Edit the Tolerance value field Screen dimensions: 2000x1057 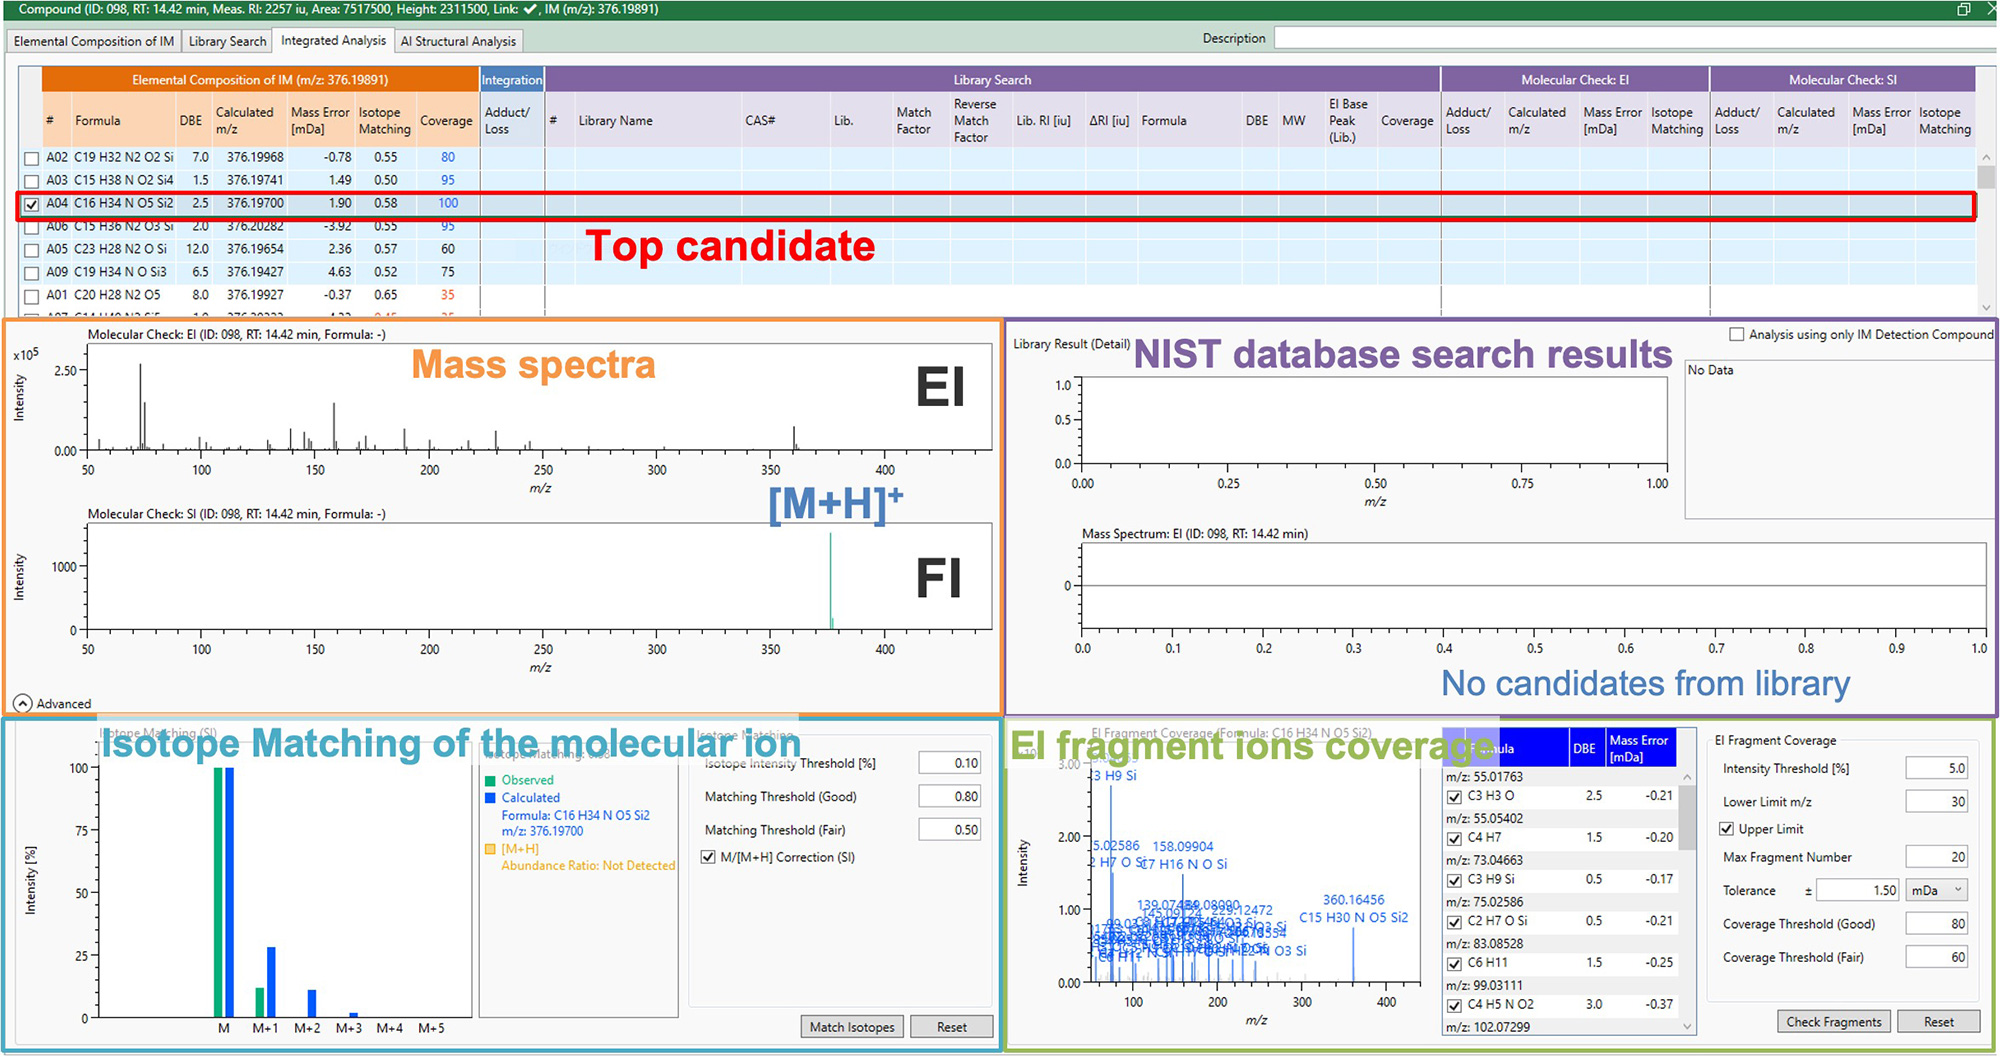coord(1858,890)
